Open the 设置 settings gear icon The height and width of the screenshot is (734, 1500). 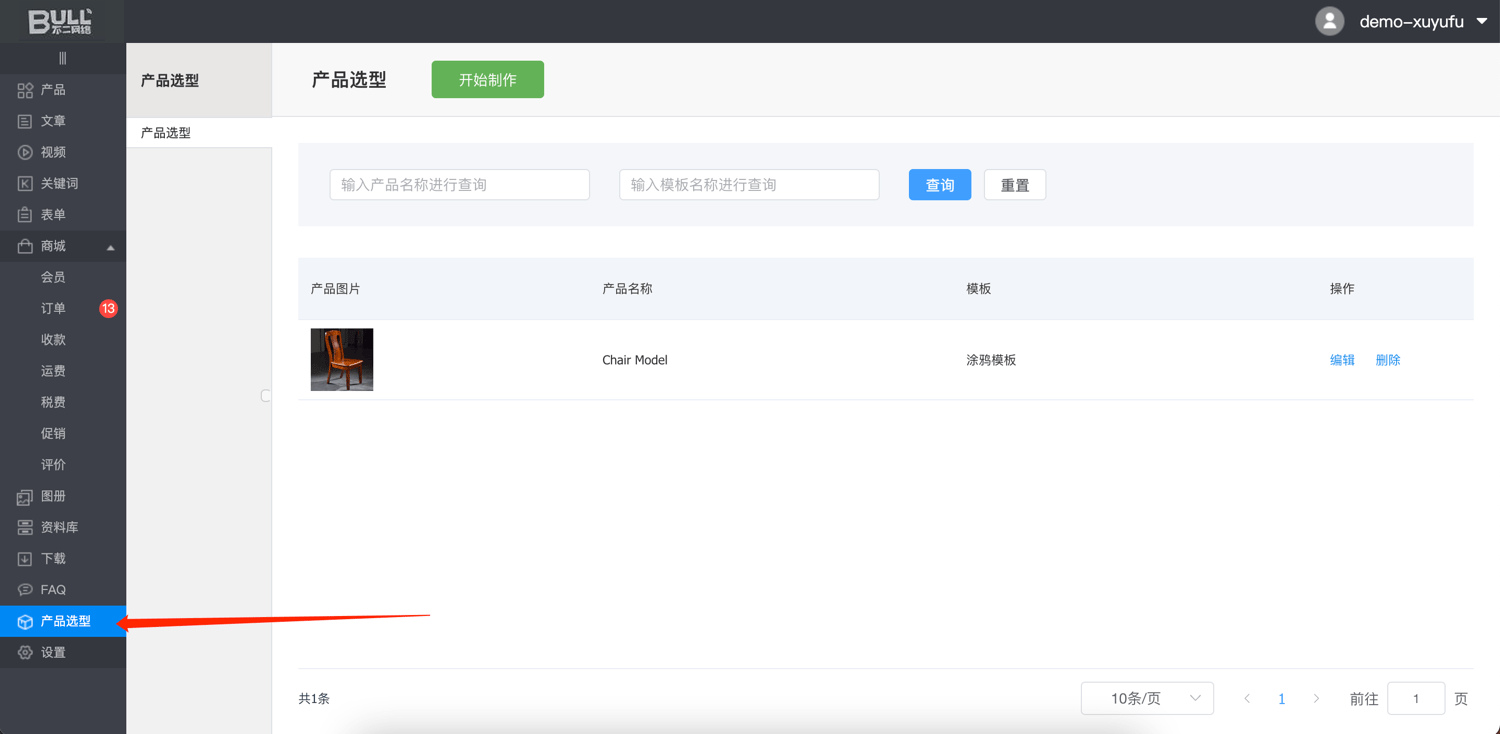25,653
